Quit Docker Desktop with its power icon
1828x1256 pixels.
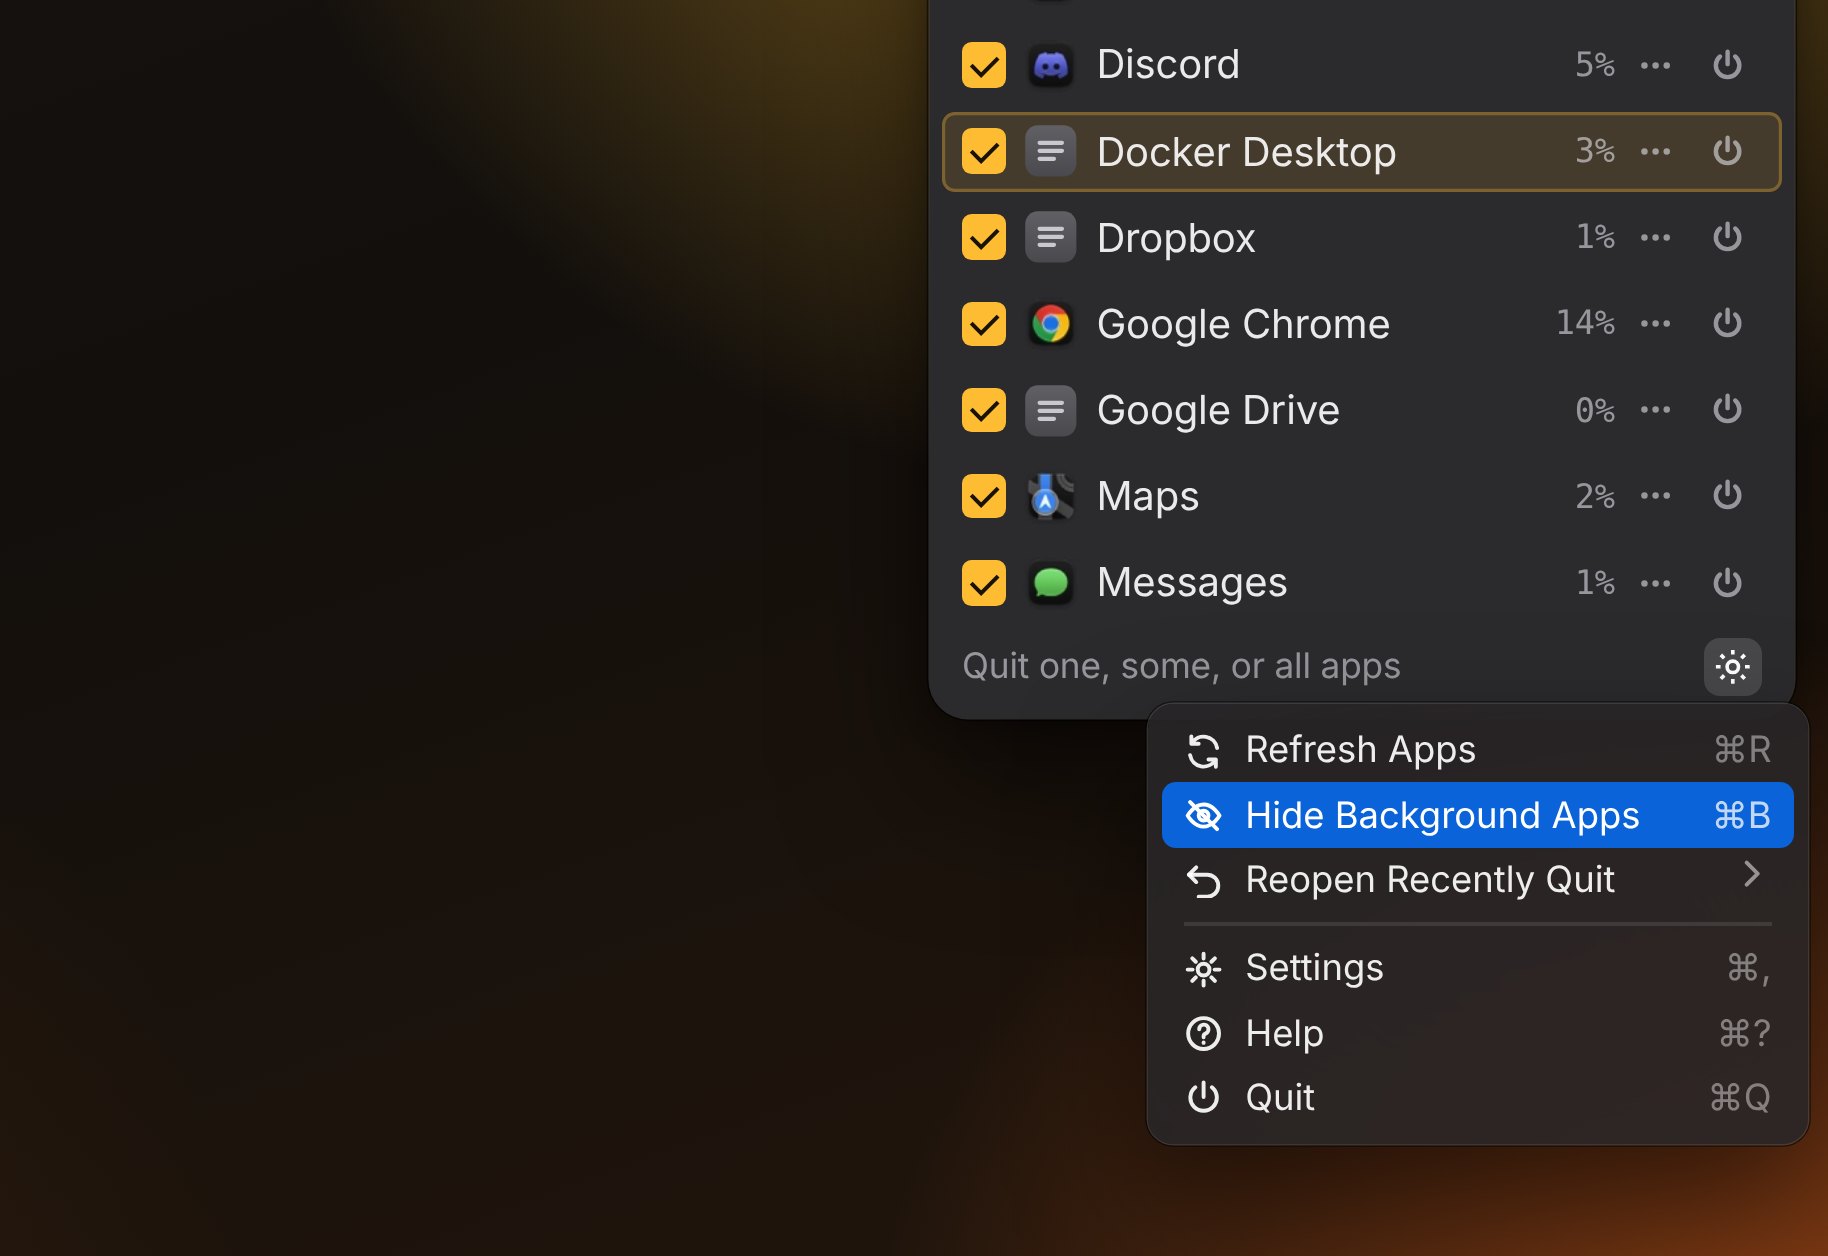coord(1727,151)
